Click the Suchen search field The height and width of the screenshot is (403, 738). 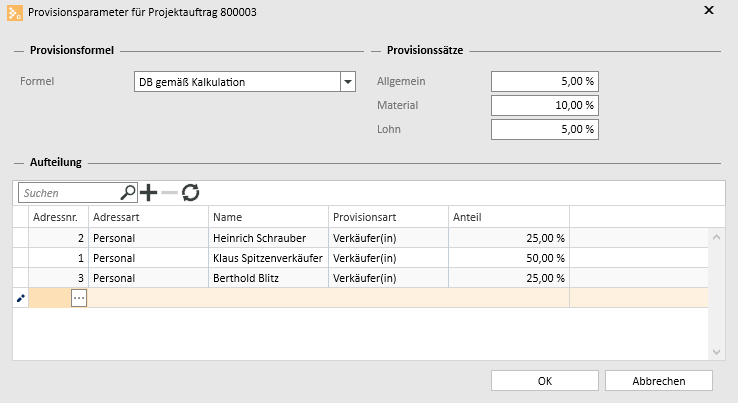tap(71, 193)
